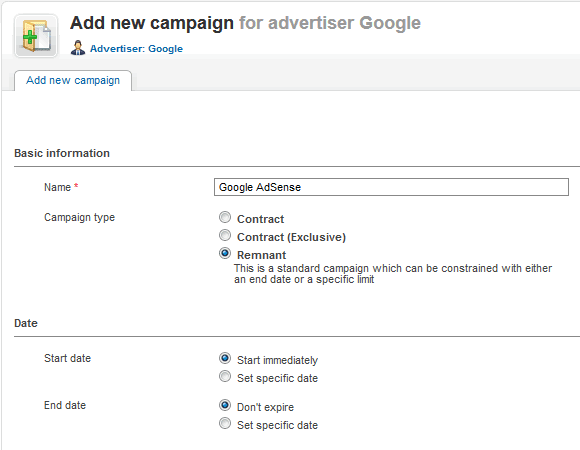580x450 pixels.
Task: Choose Start immediately for start date
Action: (225, 358)
